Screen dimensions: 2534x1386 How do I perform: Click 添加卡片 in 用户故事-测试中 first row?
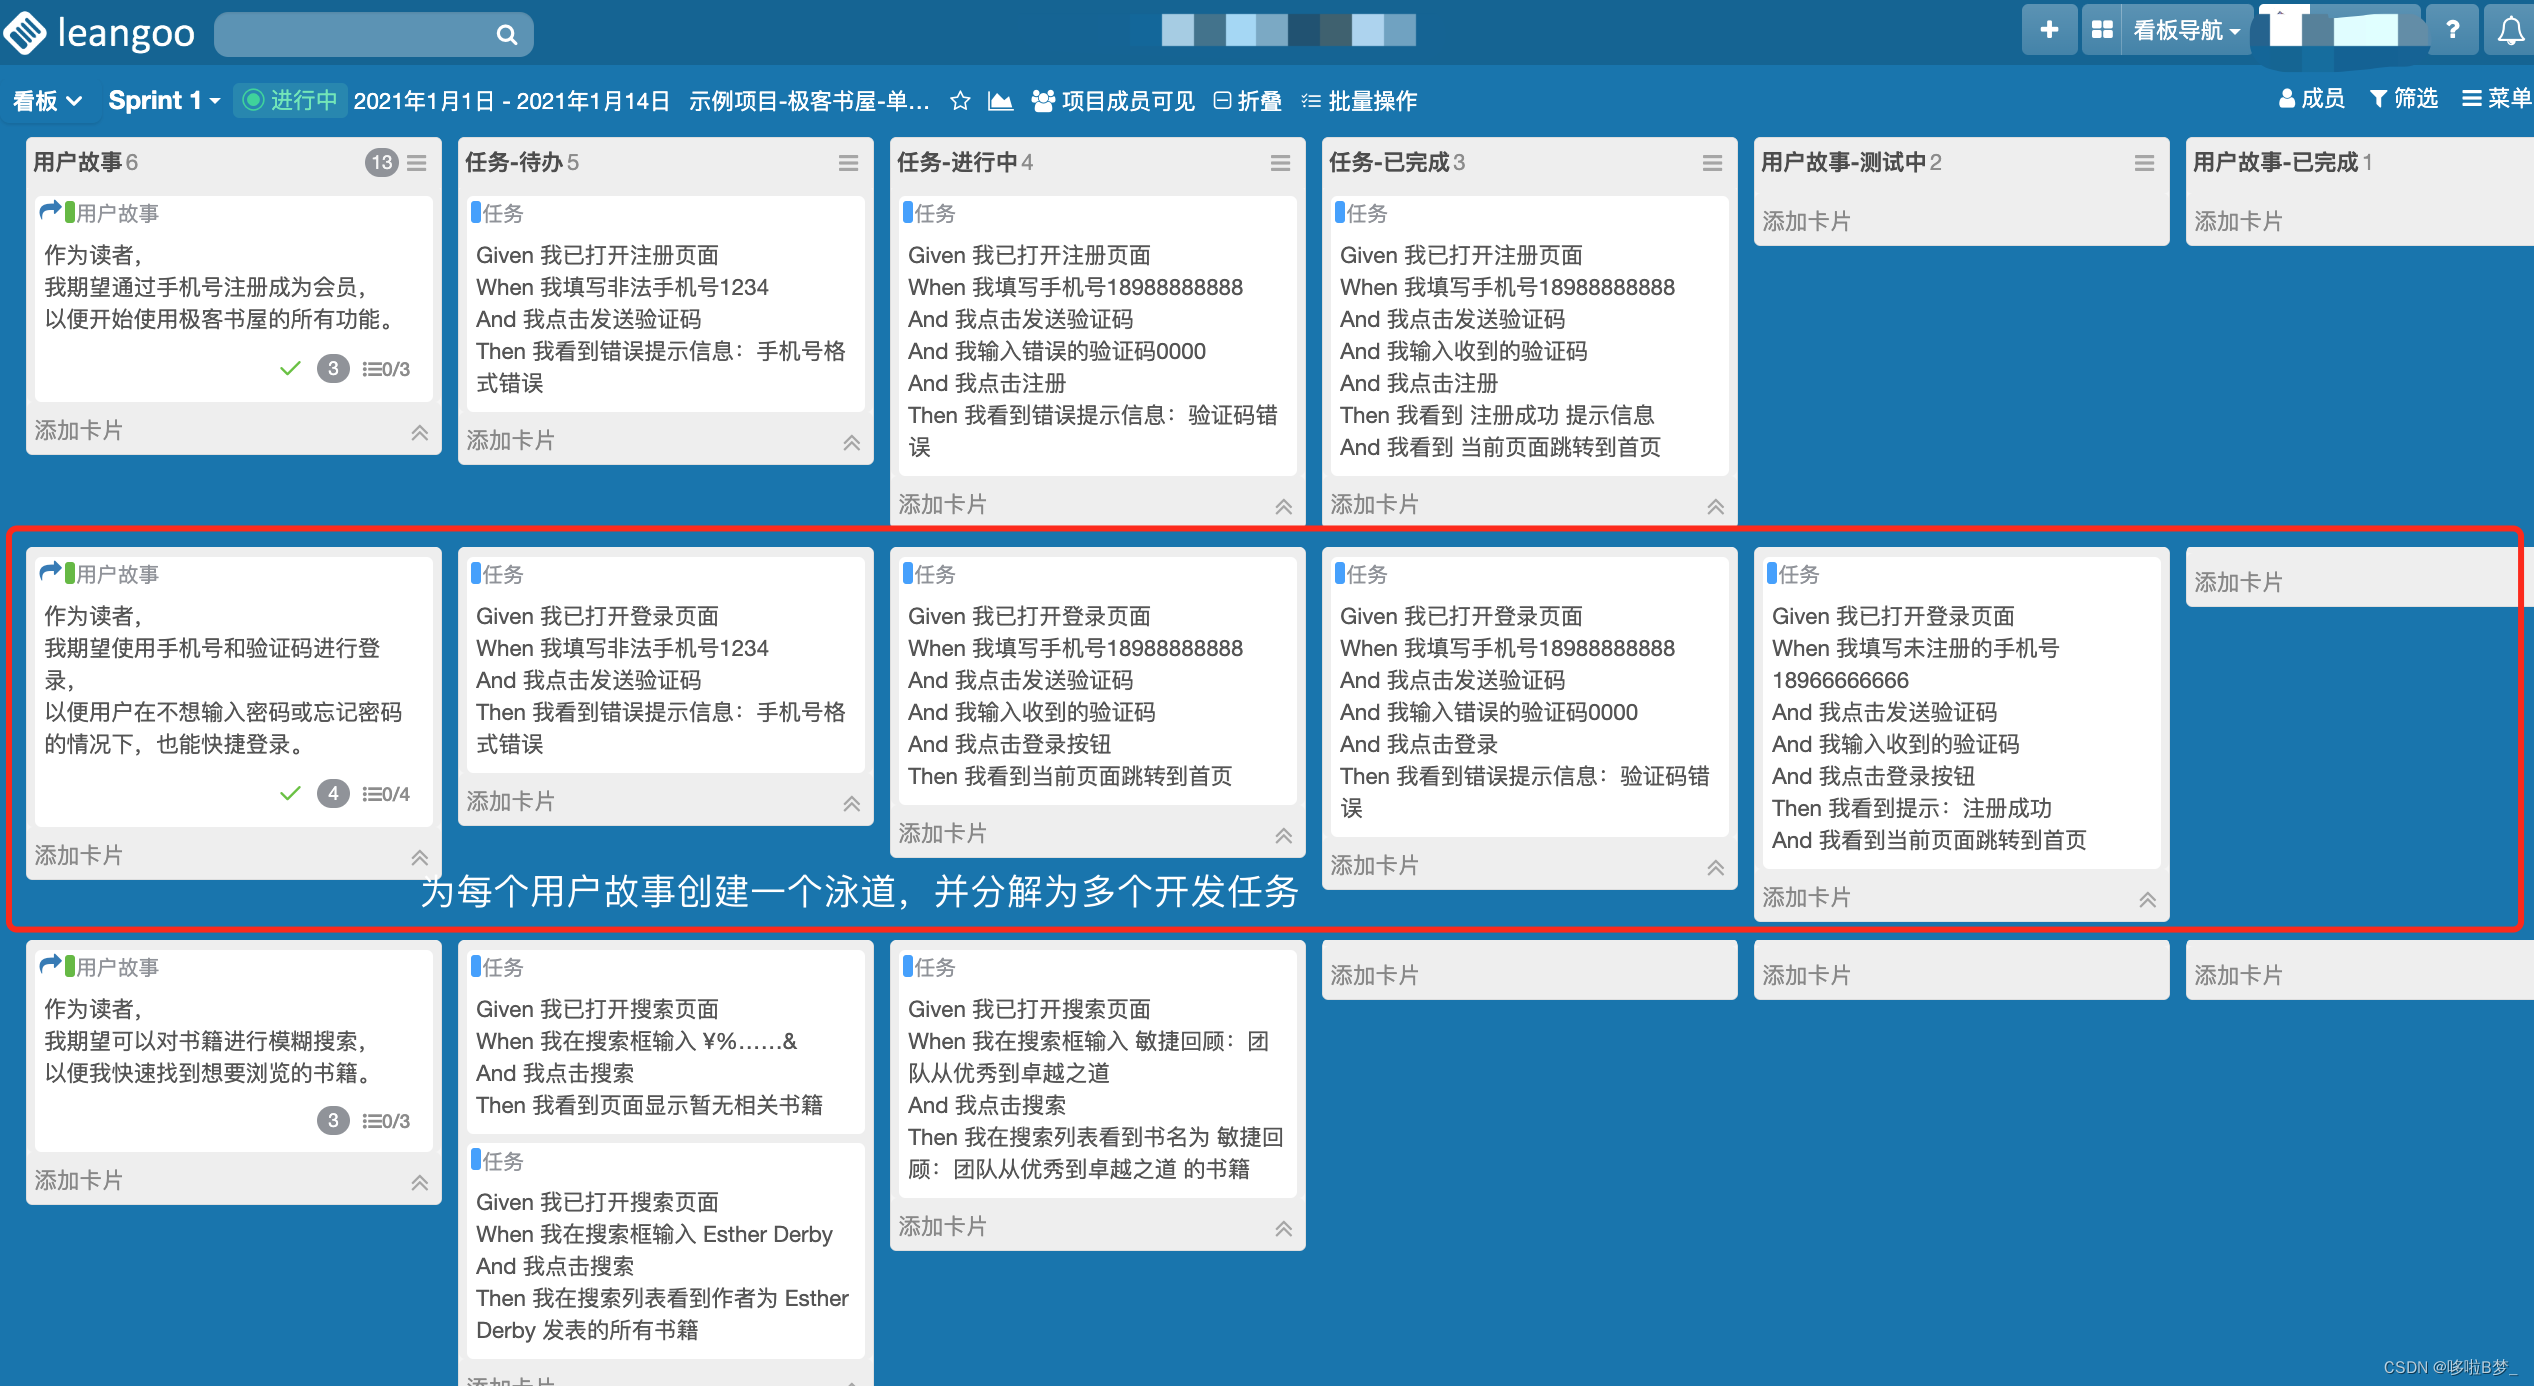[x=1806, y=222]
